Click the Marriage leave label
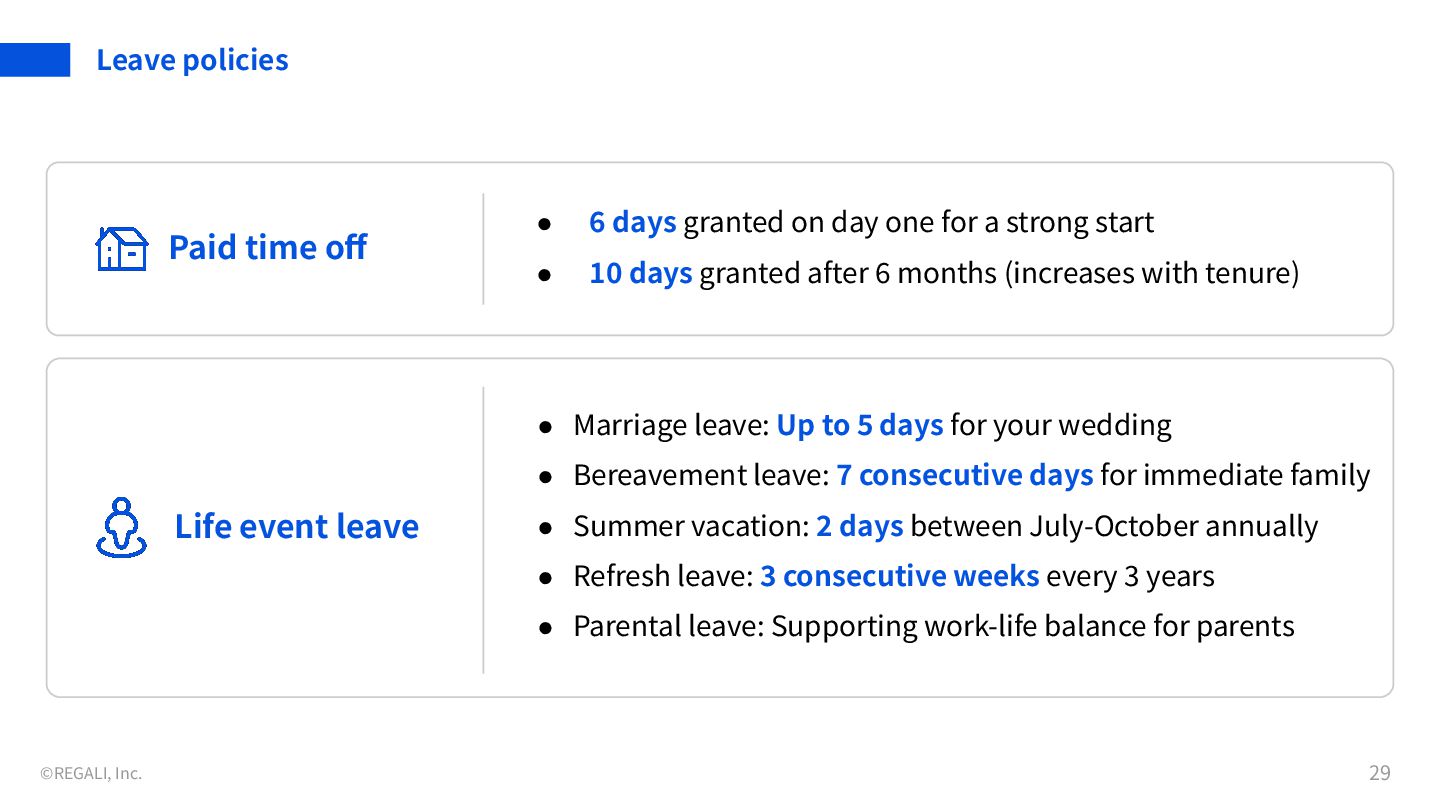The width and height of the screenshot is (1440, 810). tap(670, 425)
